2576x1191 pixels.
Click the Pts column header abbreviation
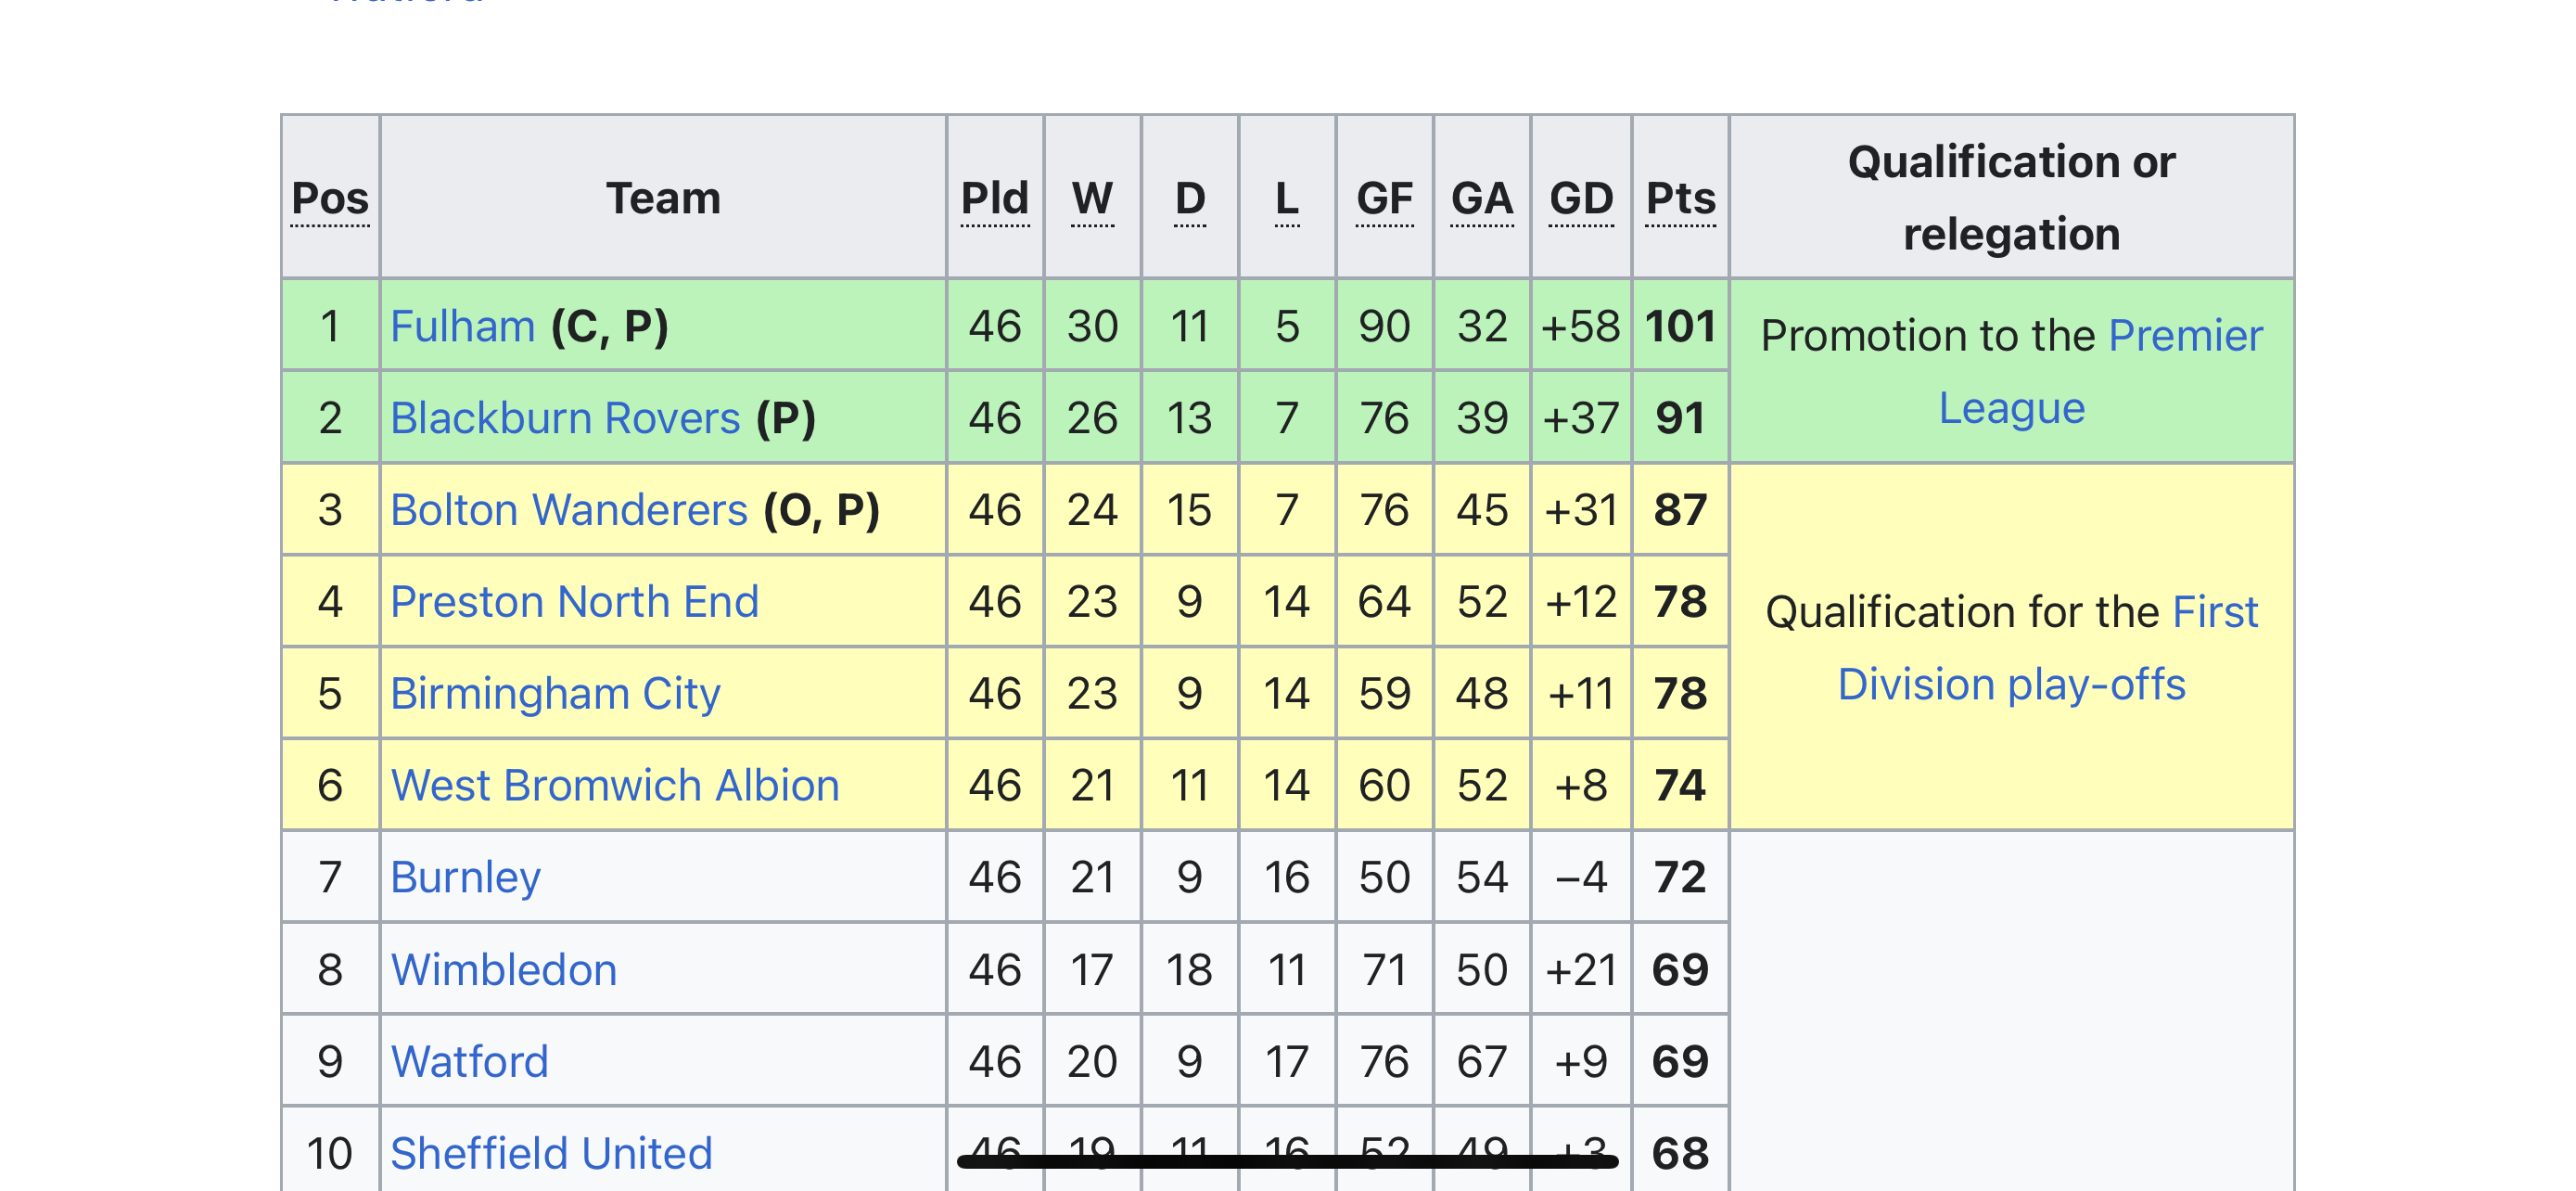pos(1680,199)
